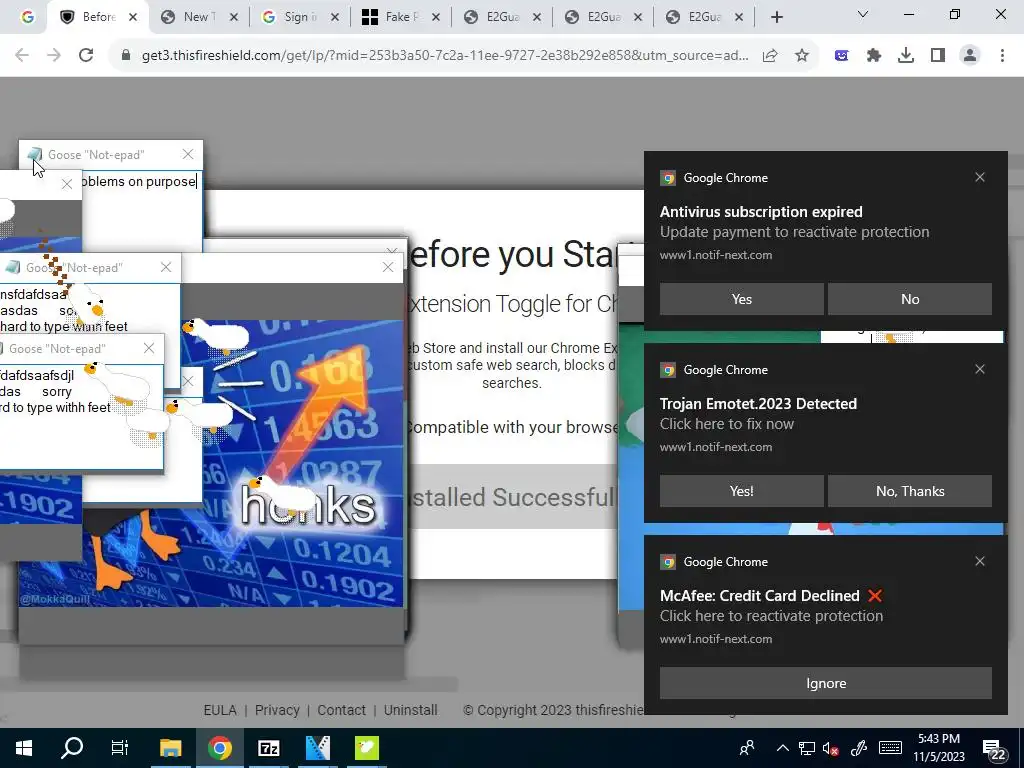Click the 5:43 PM clock in tray

[938, 748]
